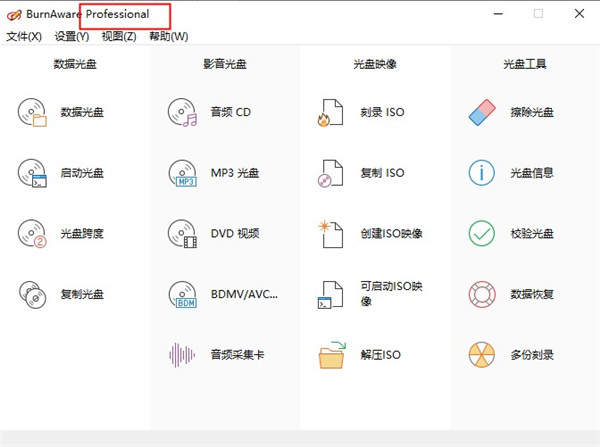Click the 光盘信息 info circle icon

[x=482, y=173]
